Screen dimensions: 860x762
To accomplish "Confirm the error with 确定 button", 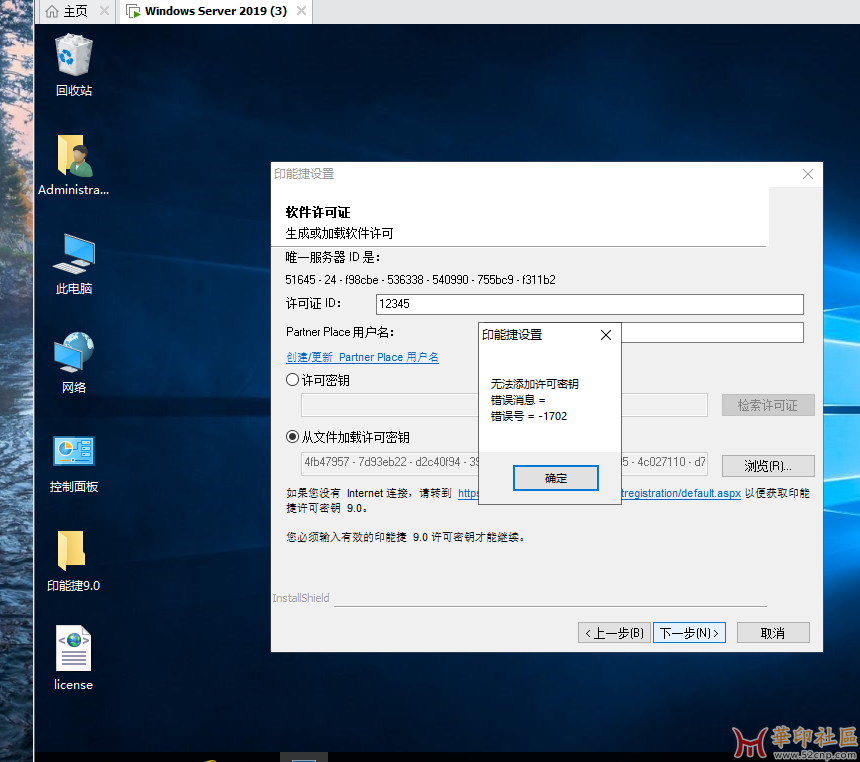I will pos(556,478).
